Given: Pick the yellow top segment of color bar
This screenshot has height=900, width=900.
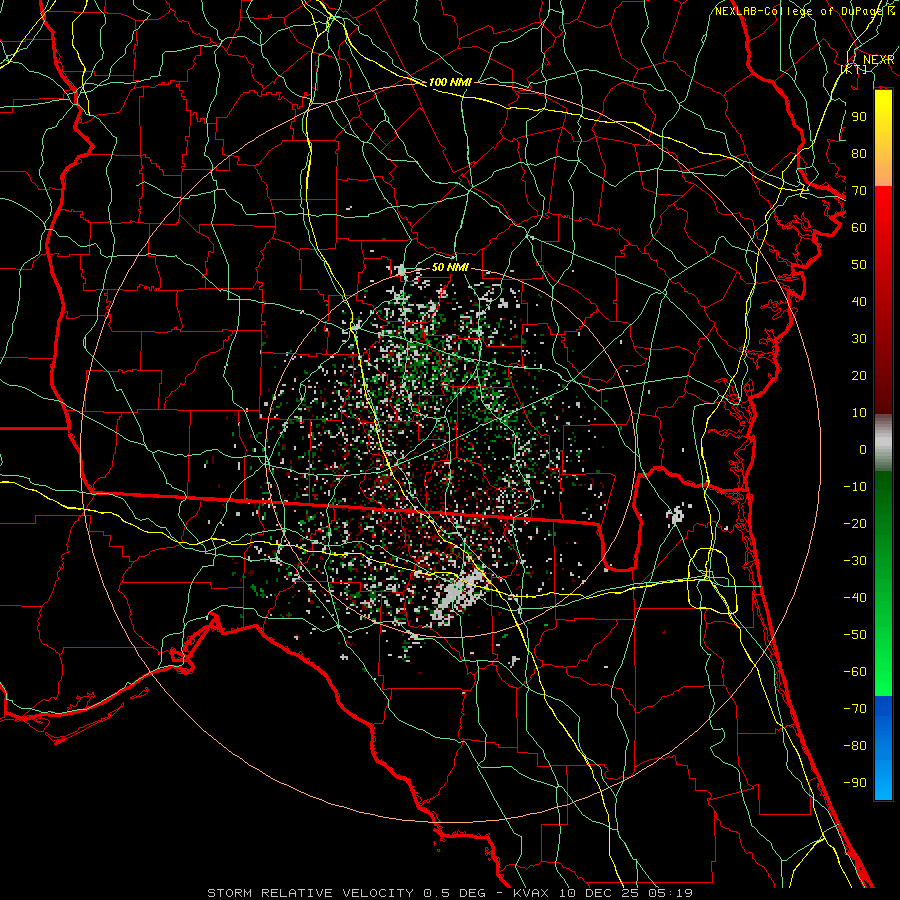Looking at the screenshot, I should click(883, 138).
